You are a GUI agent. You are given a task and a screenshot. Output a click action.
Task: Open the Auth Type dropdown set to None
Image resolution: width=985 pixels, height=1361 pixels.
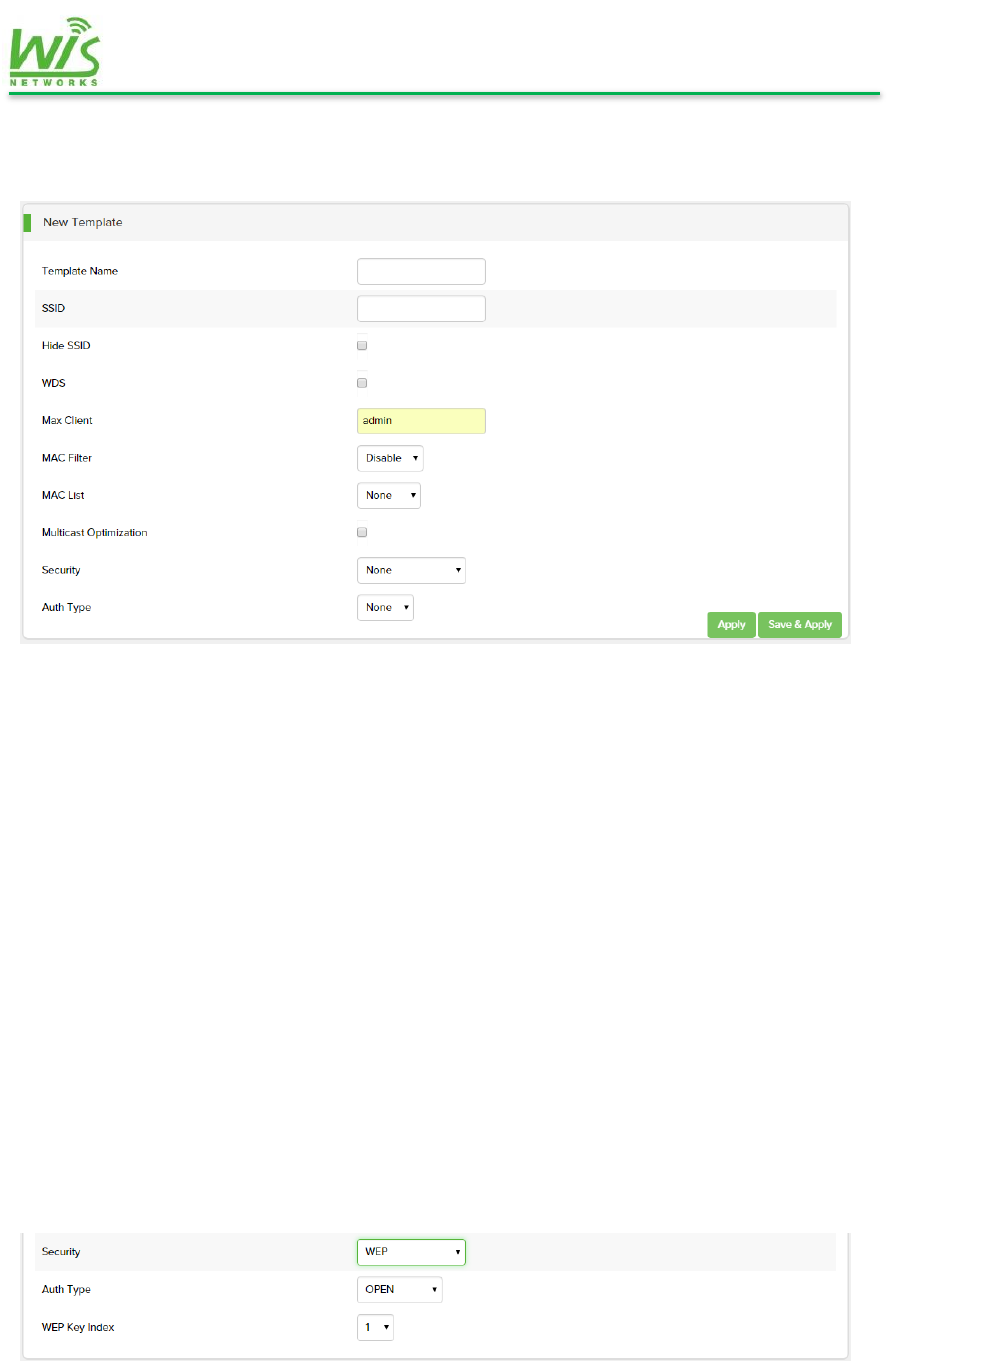[385, 607]
